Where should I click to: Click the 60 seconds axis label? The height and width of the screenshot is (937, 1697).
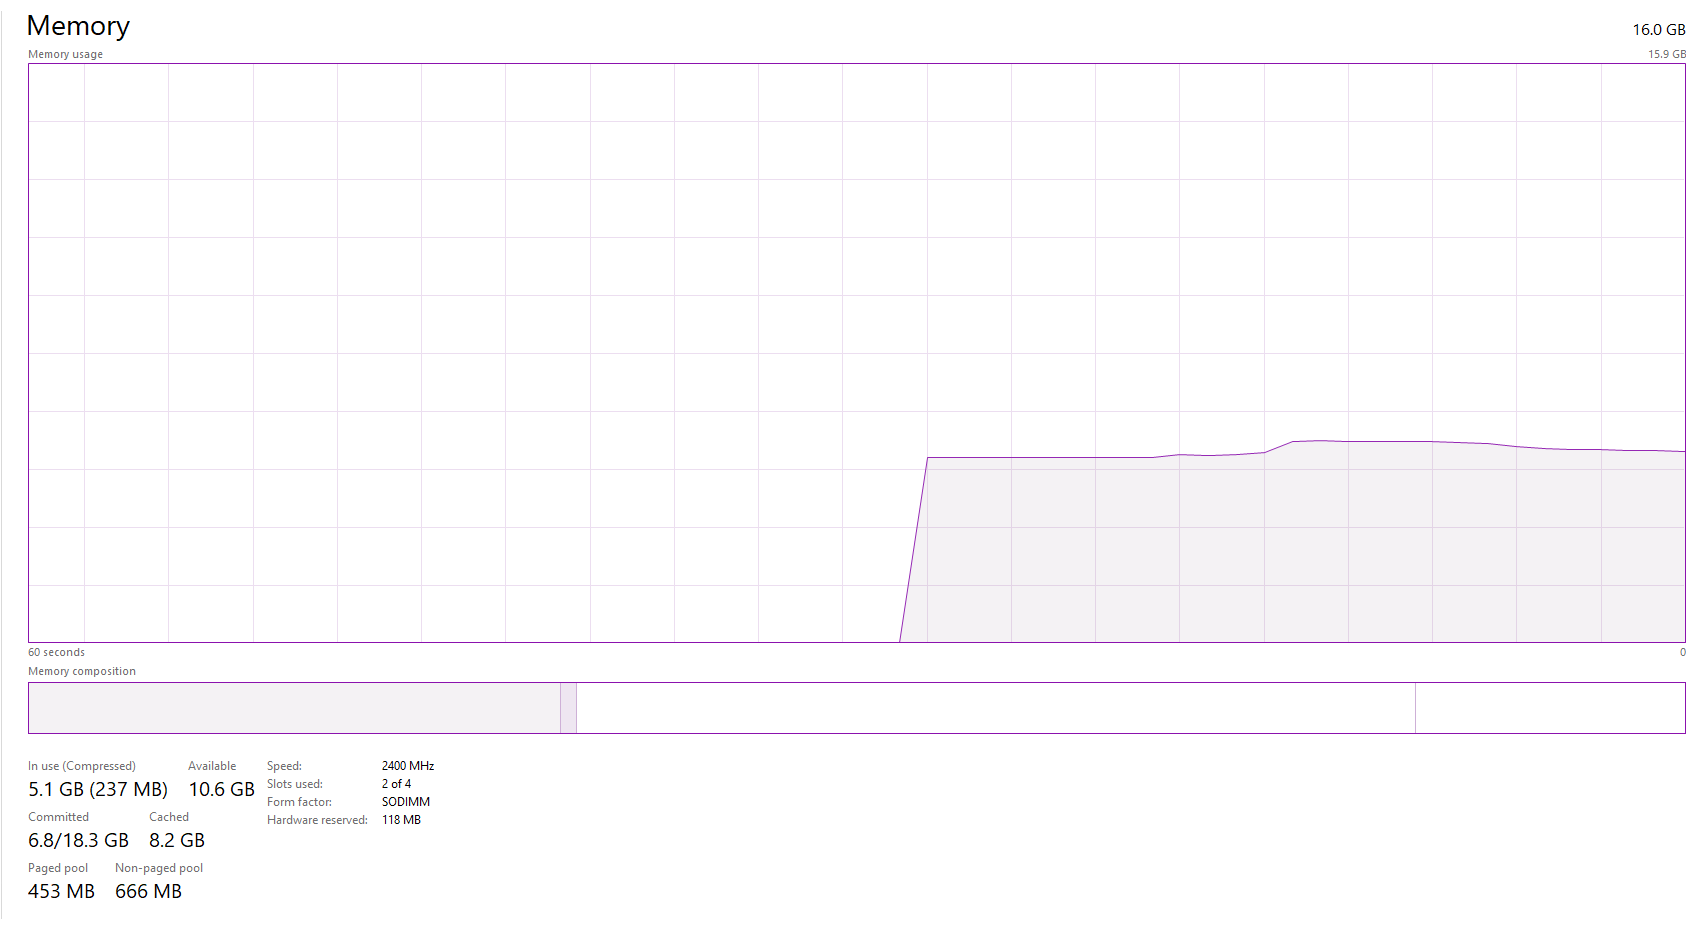[x=56, y=652]
